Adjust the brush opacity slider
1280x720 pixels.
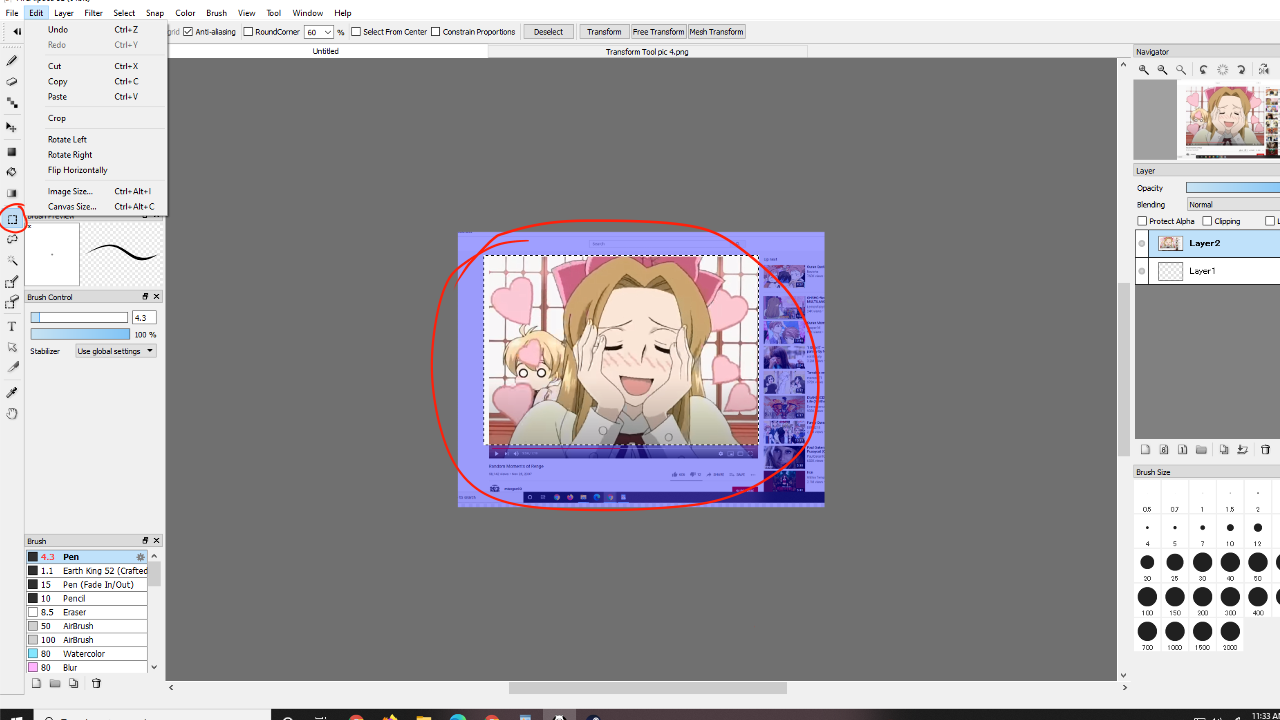[80, 334]
